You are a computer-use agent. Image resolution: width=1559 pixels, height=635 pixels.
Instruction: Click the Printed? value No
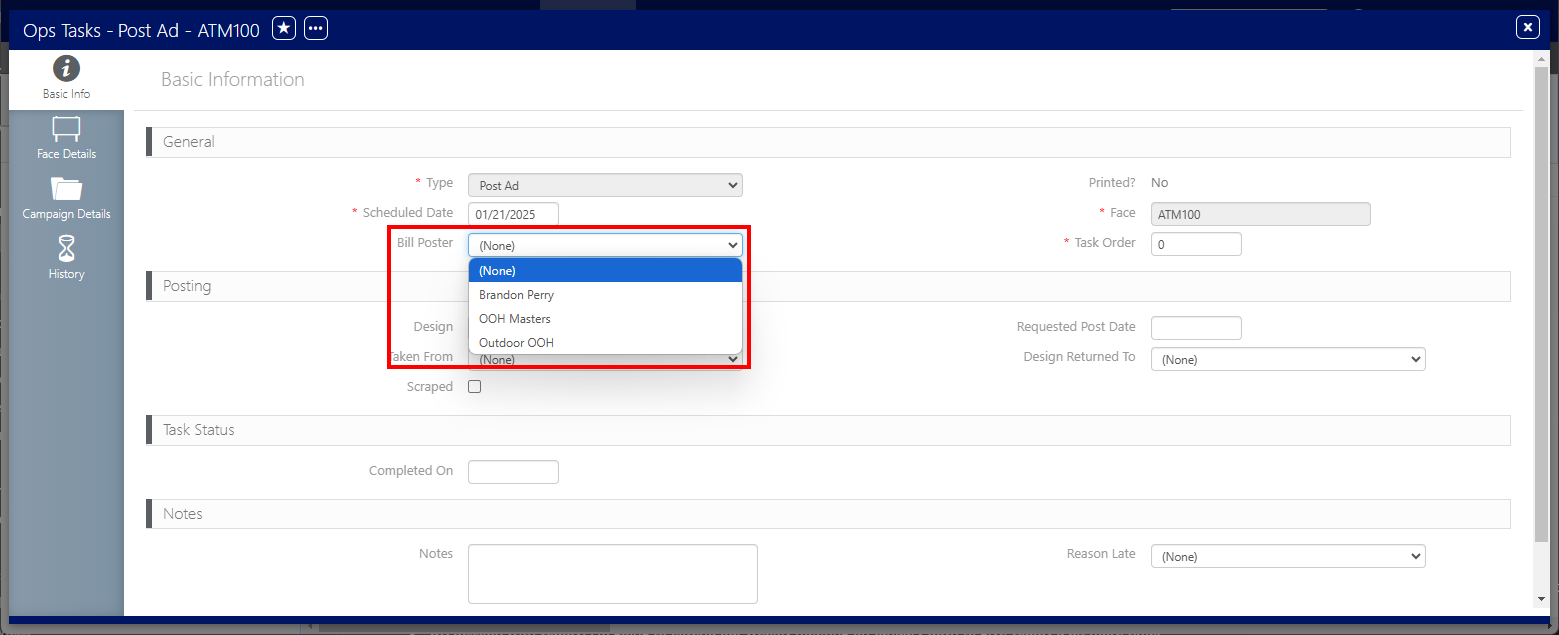point(1160,183)
